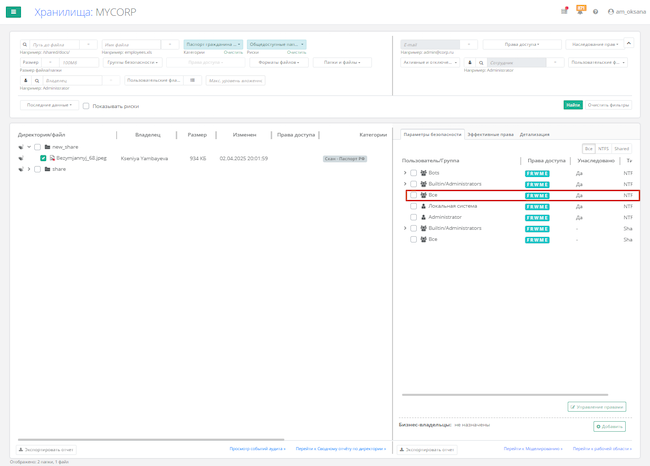Select the Все permissions filter button
Image resolution: width=650 pixels, height=466 pixels.
pyautogui.click(x=589, y=148)
